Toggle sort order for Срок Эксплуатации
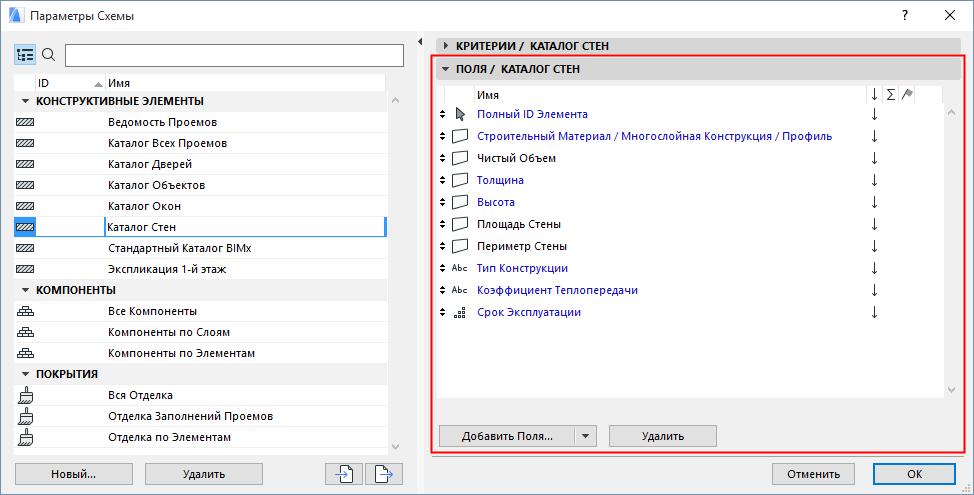Screen dimensions: 974x495 [875, 312]
